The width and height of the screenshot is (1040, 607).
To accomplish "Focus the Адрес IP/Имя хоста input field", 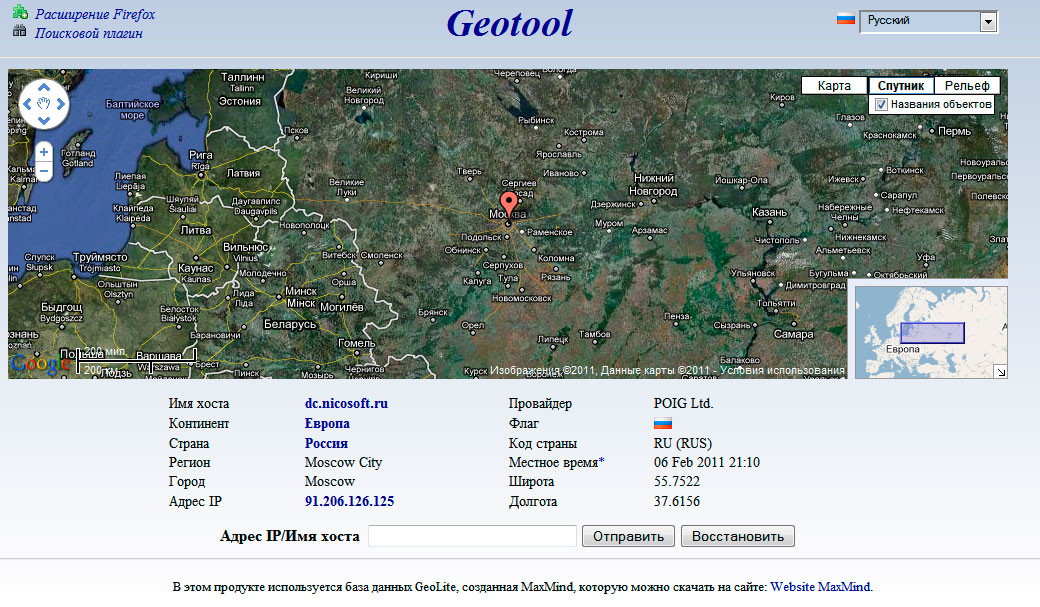I will tap(472, 536).
